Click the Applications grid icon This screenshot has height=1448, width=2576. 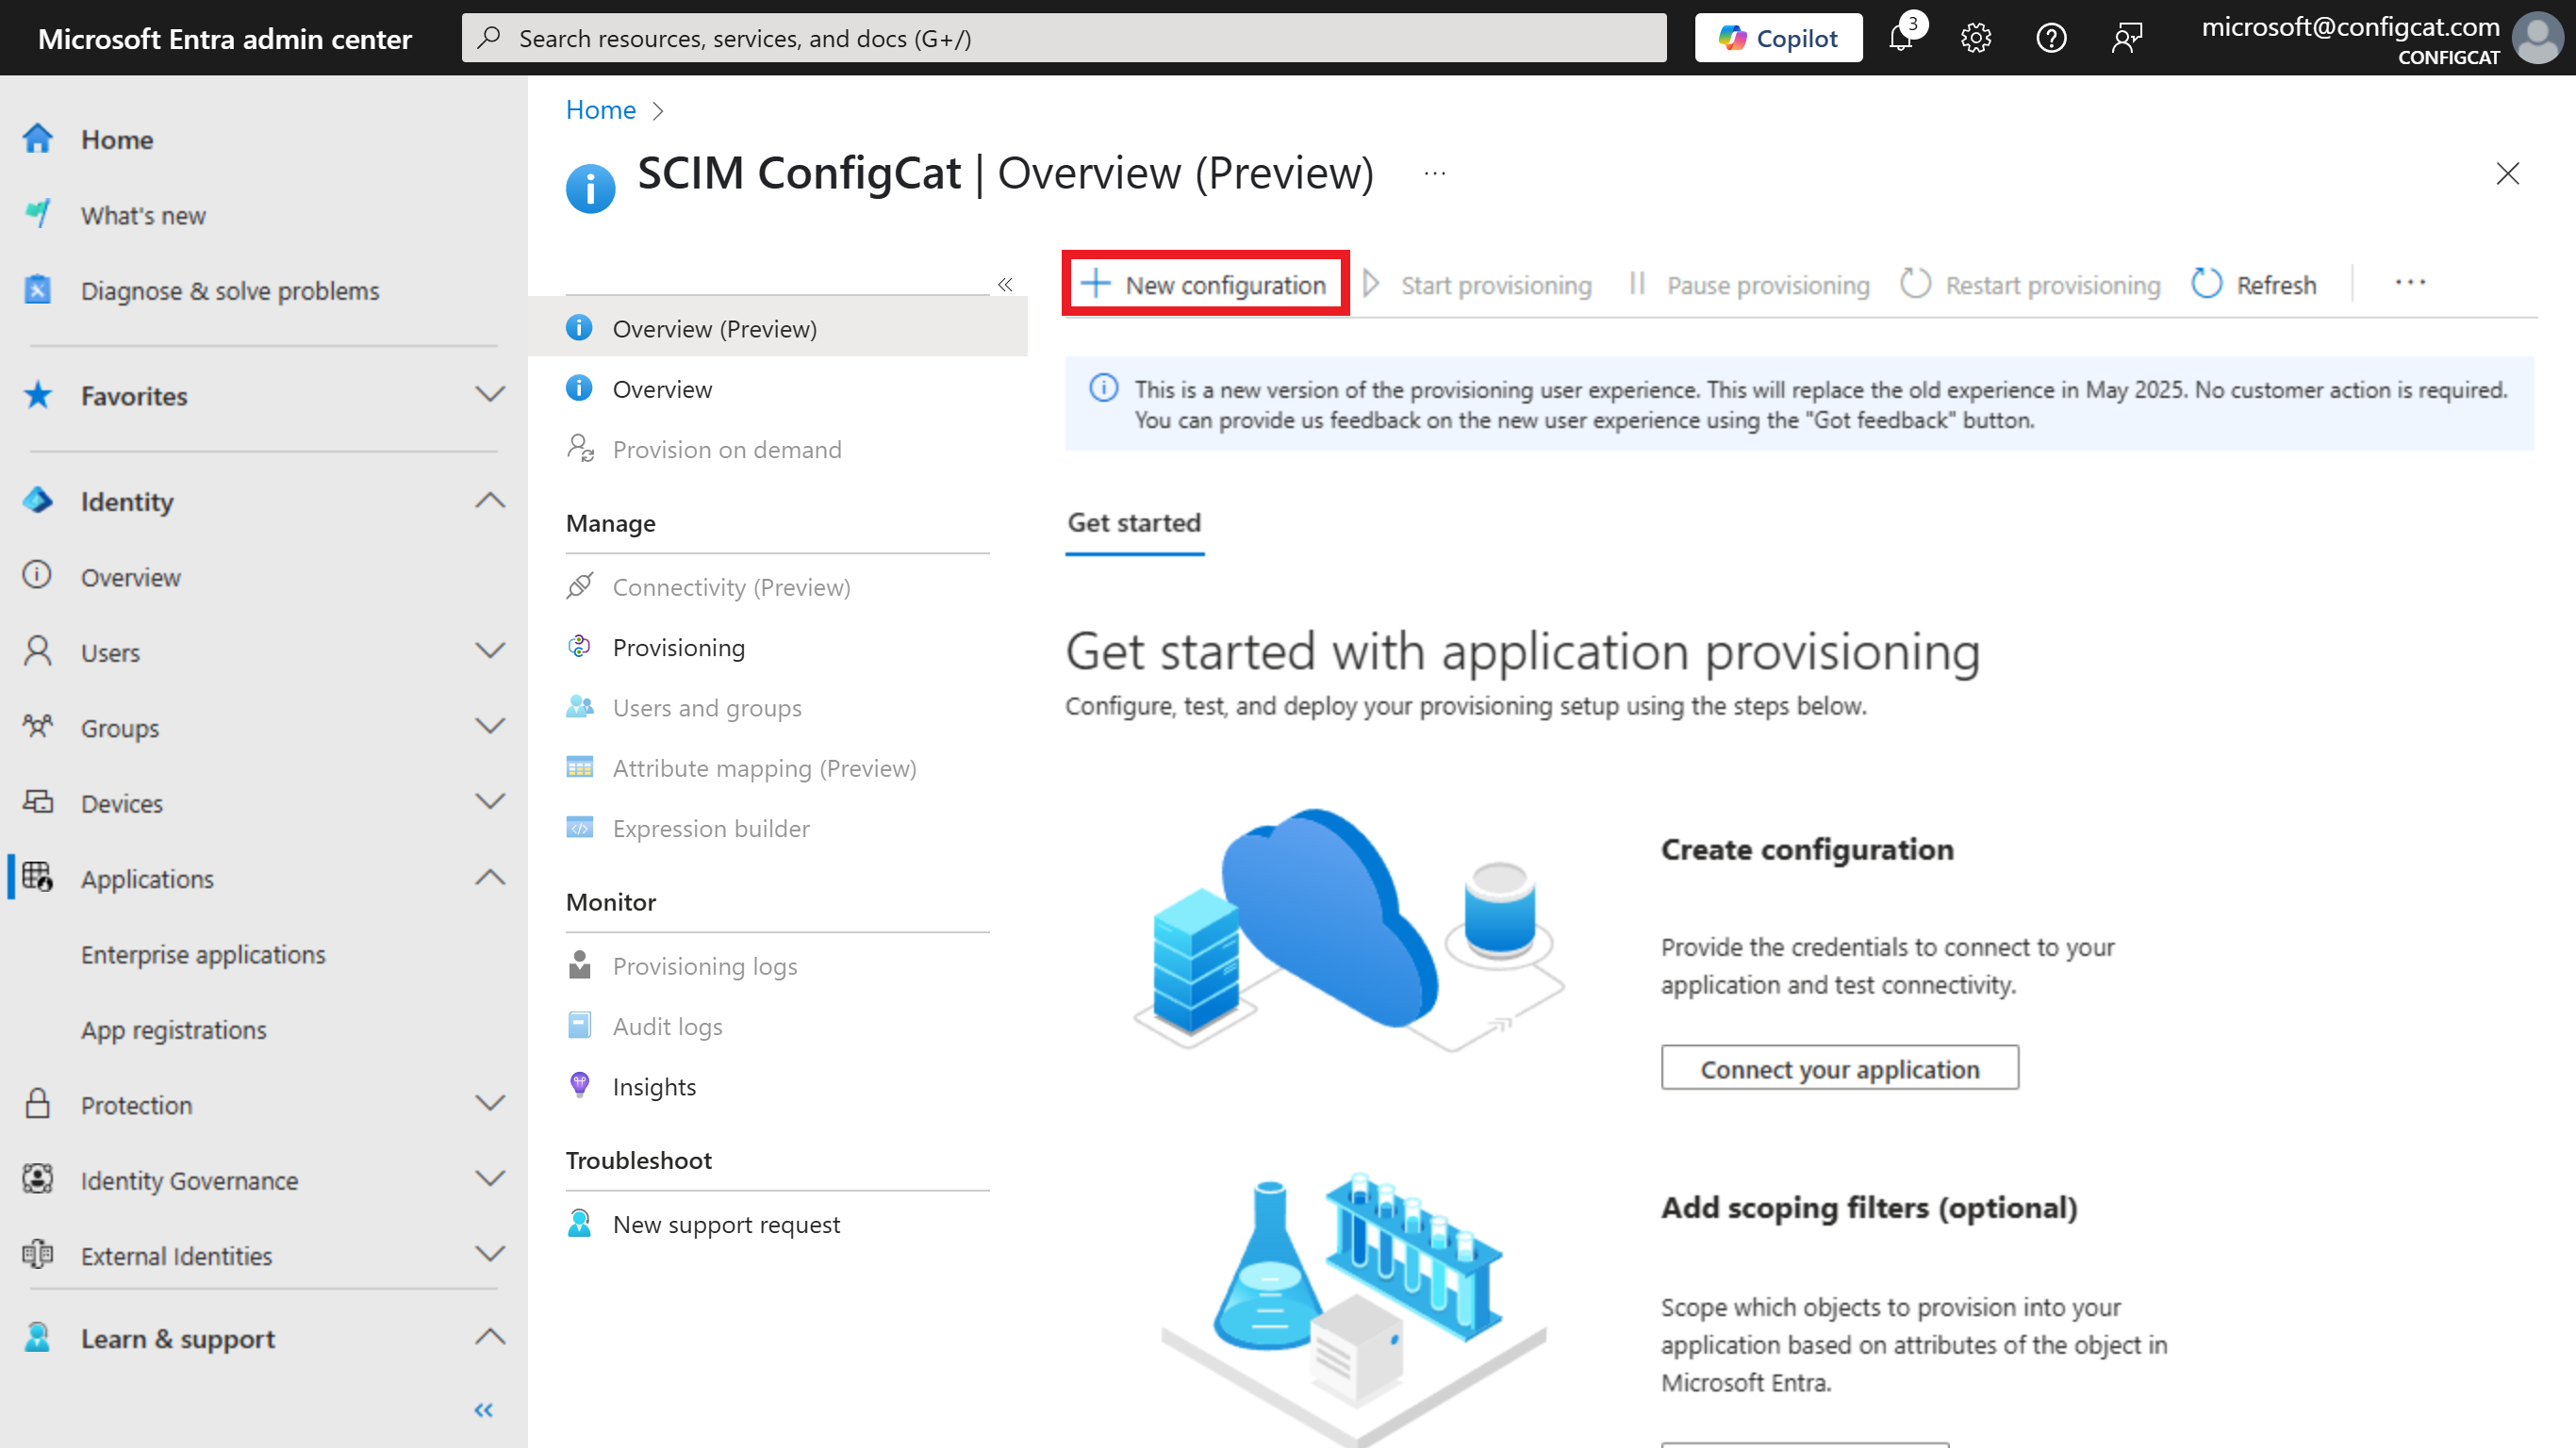pyautogui.click(x=38, y=878)
